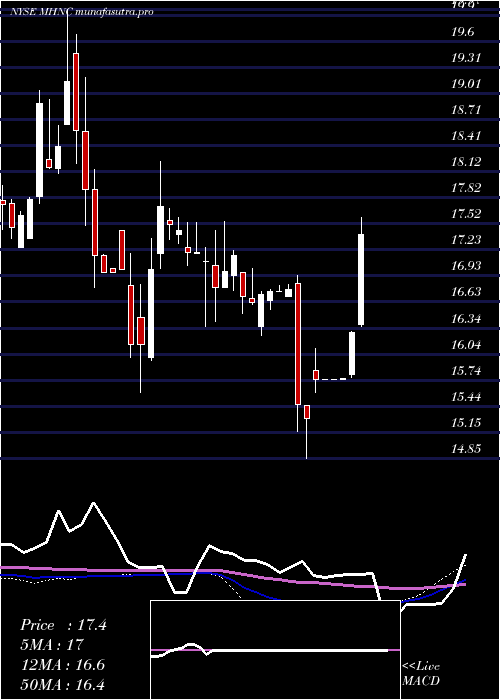
Task: Click the 17.23 price axis label
Action: tap(466, 240)
